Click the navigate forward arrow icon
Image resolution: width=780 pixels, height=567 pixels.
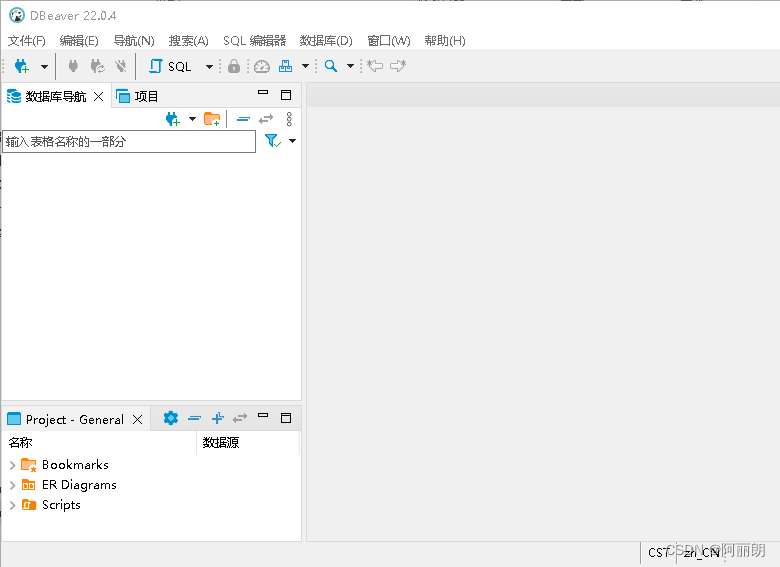click(398, 66)
